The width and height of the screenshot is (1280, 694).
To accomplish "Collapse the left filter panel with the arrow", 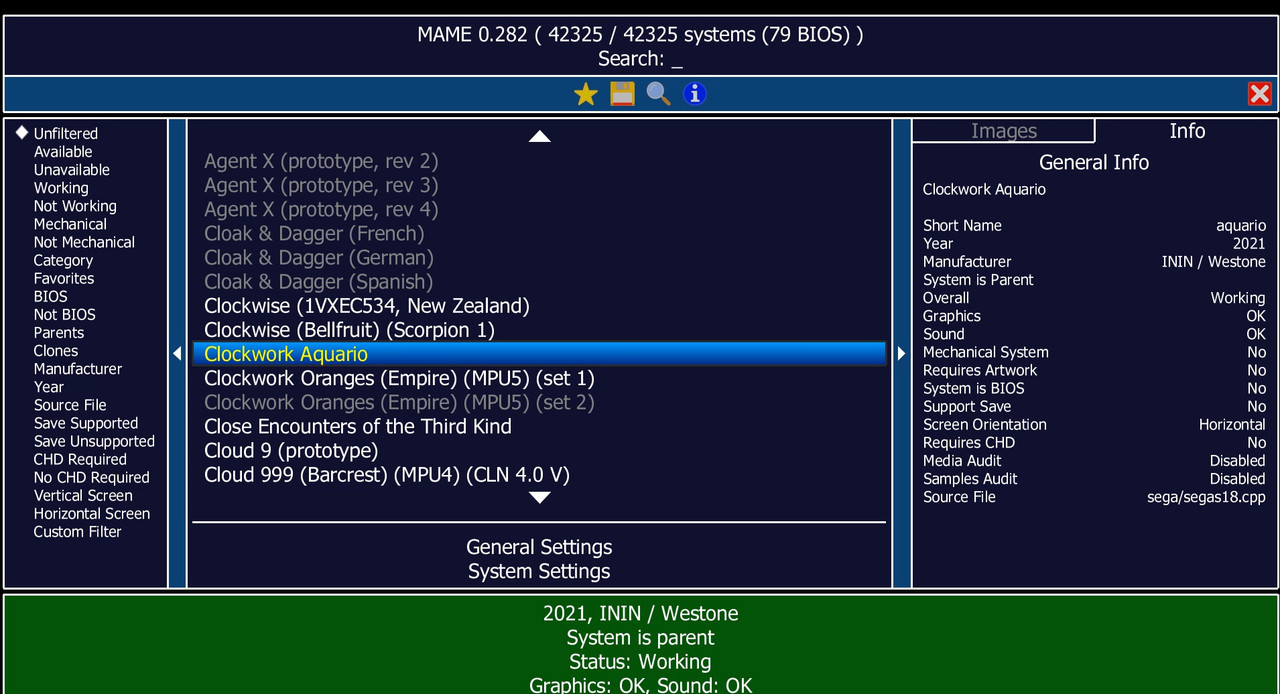I will pyautogui.click(x=177, y=353).
